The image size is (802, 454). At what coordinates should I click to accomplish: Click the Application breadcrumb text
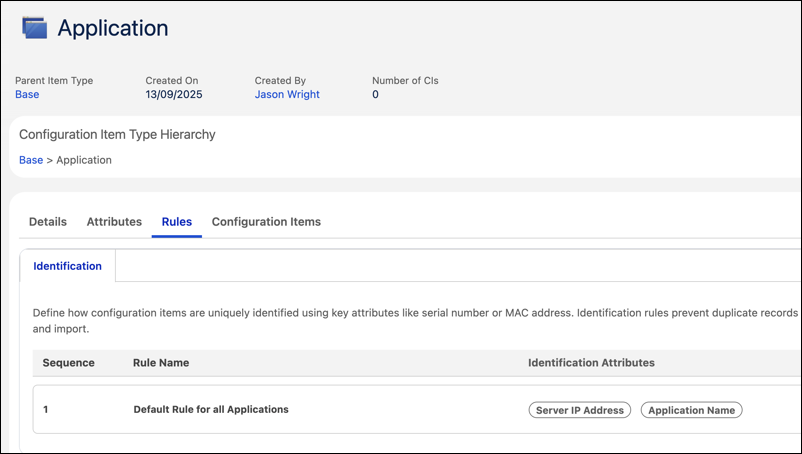click(84, 160)
